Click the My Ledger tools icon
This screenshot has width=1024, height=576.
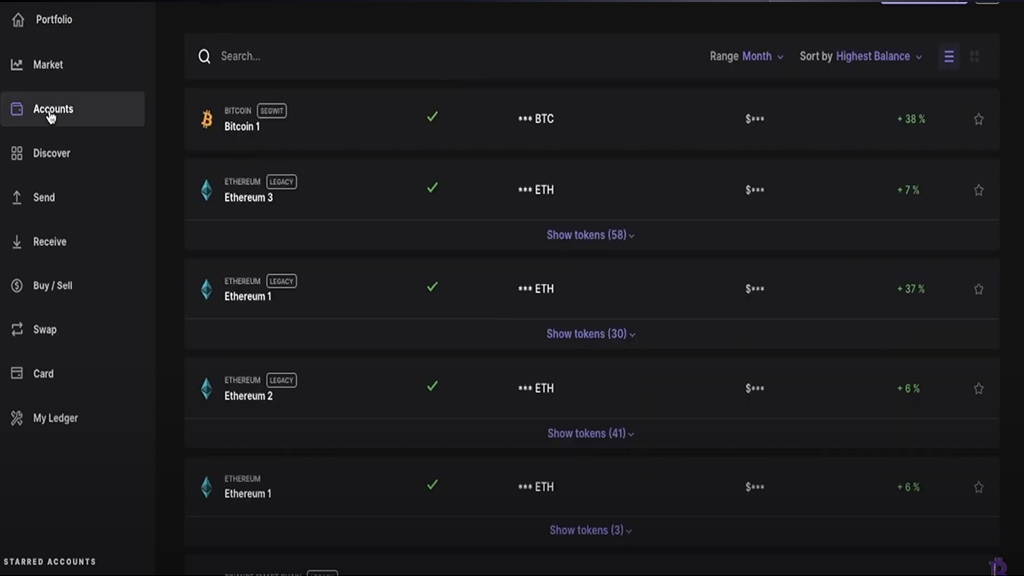click(17, 418)
